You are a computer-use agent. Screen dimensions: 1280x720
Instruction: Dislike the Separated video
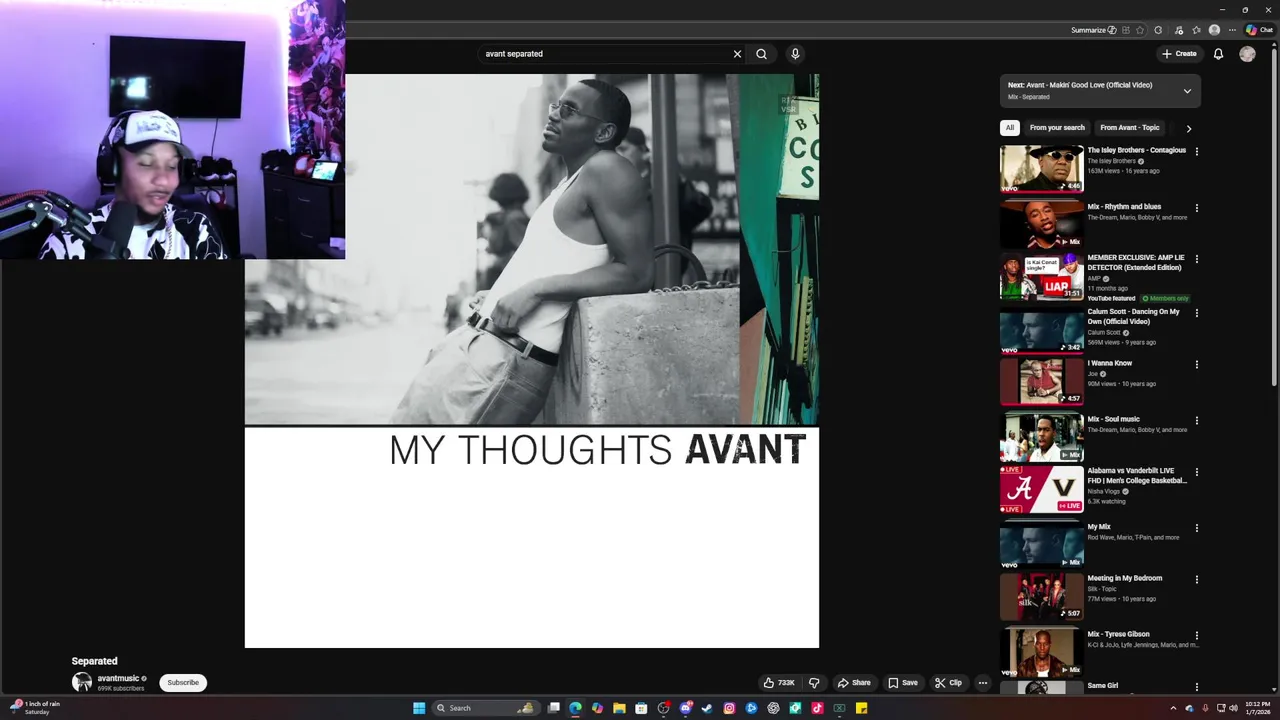[814, 683]
